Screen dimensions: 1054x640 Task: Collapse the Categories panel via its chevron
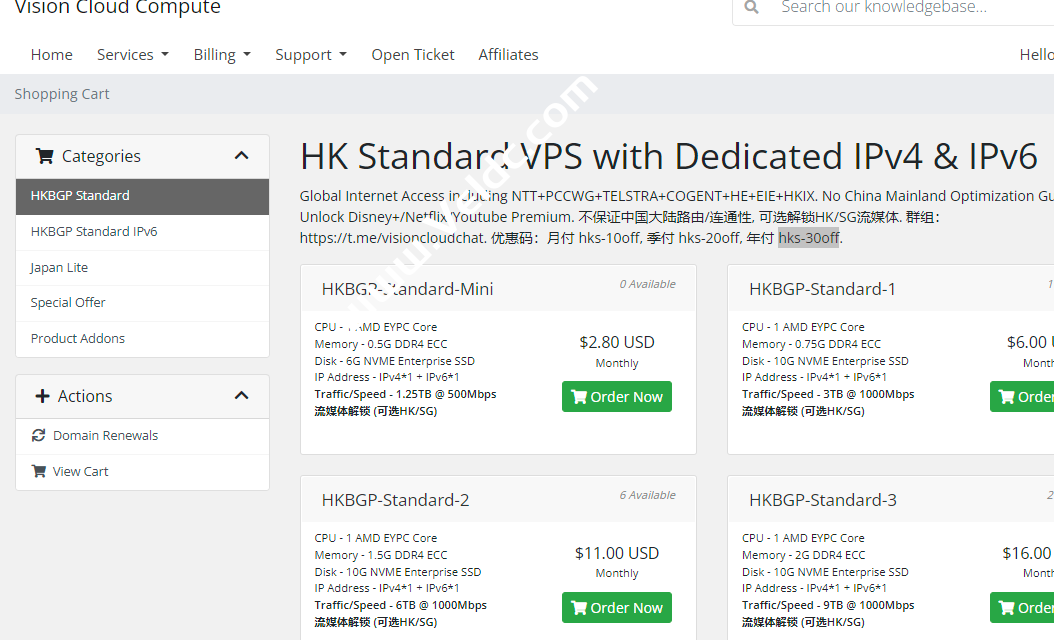[x=241, y=156]
